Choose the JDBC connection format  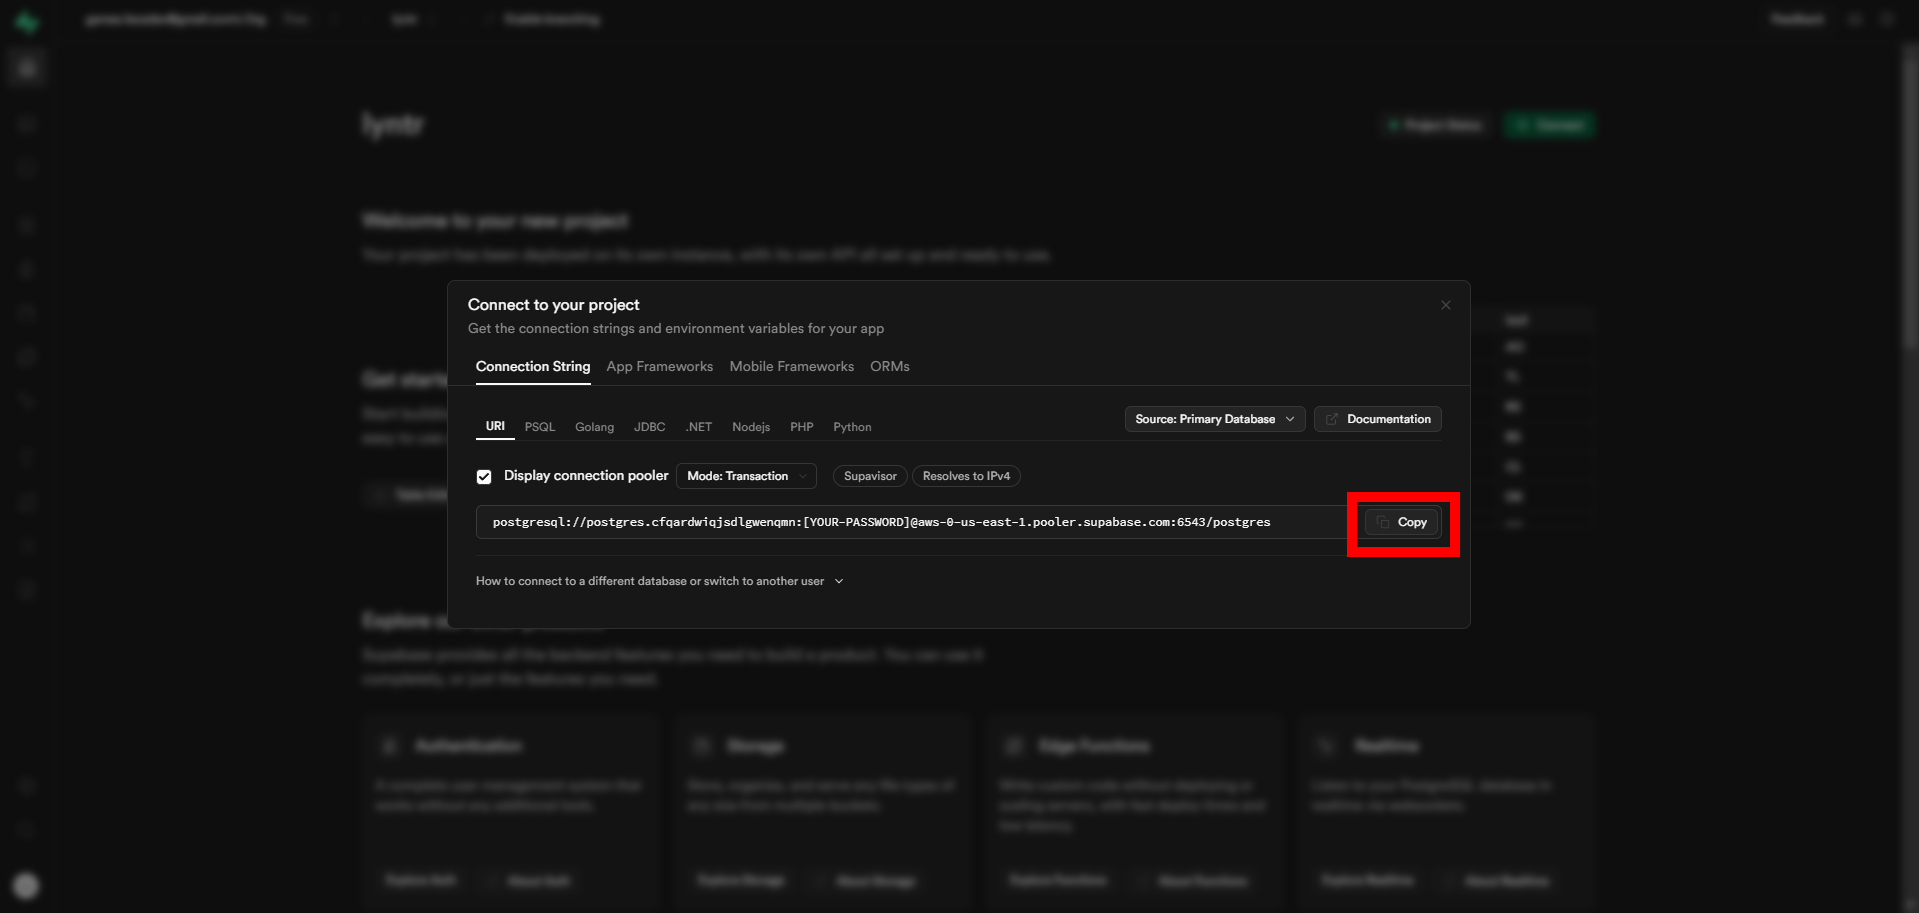pos(650,427)
